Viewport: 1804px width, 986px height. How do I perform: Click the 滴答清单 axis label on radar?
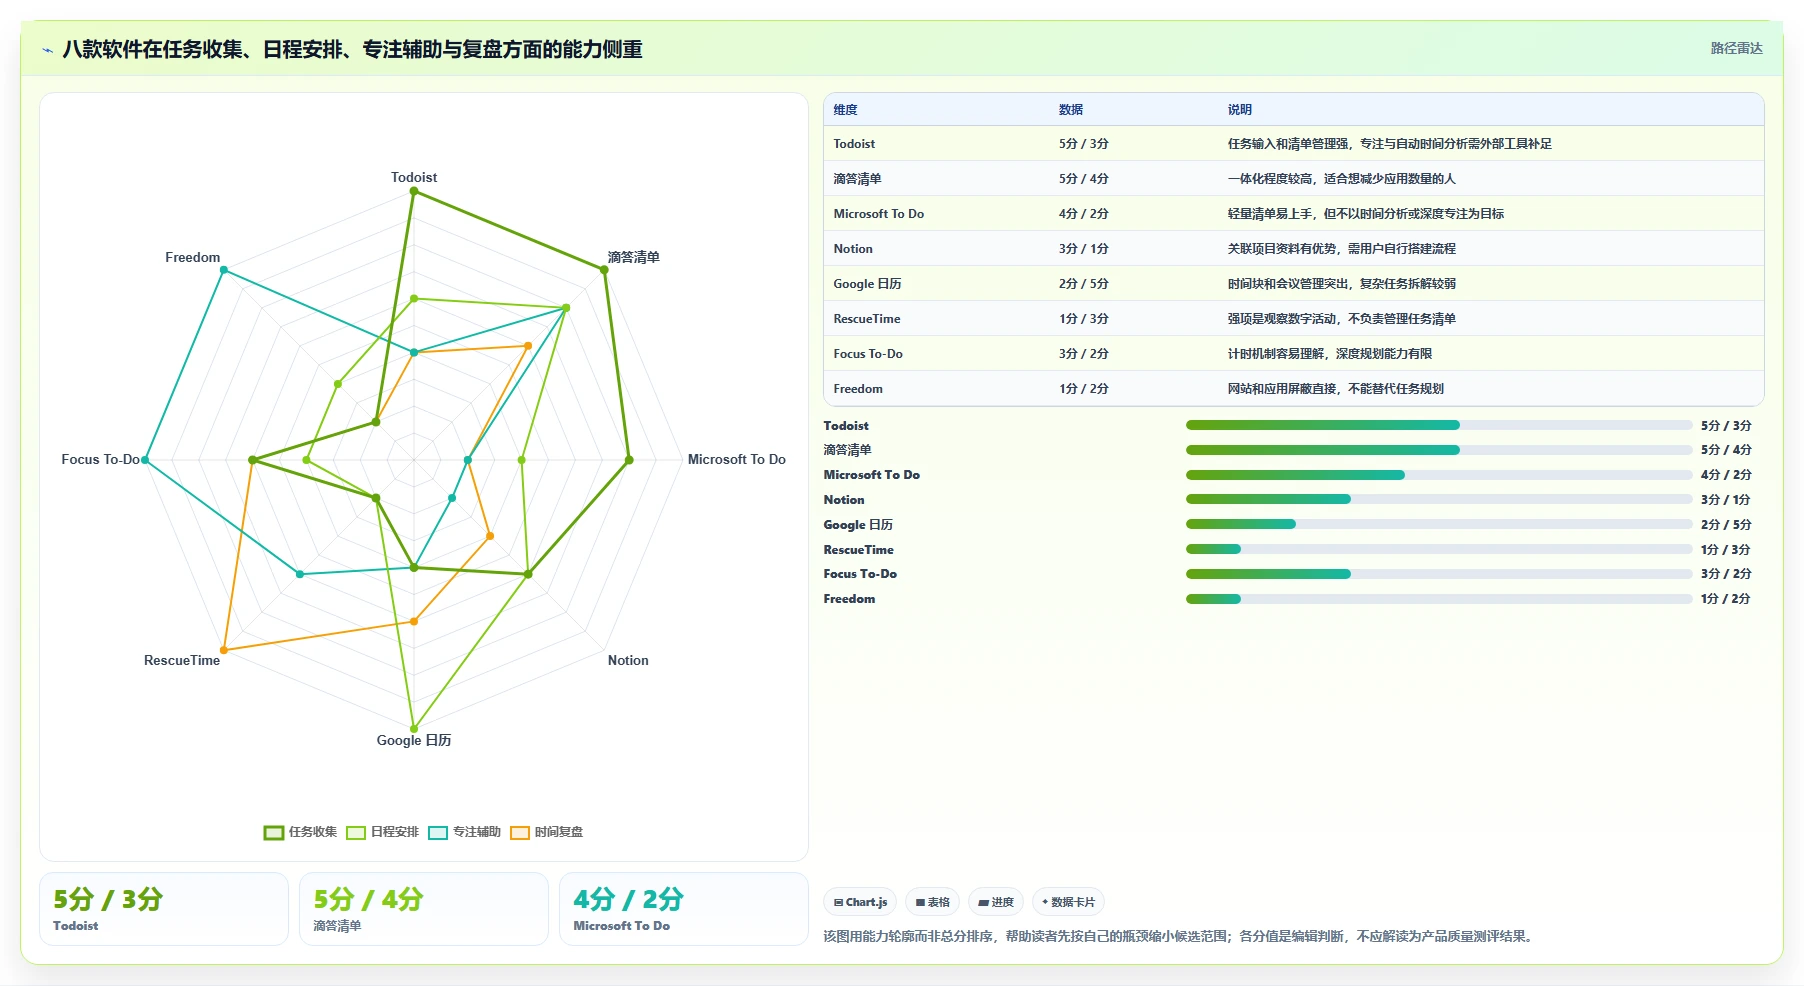point(634,257)
